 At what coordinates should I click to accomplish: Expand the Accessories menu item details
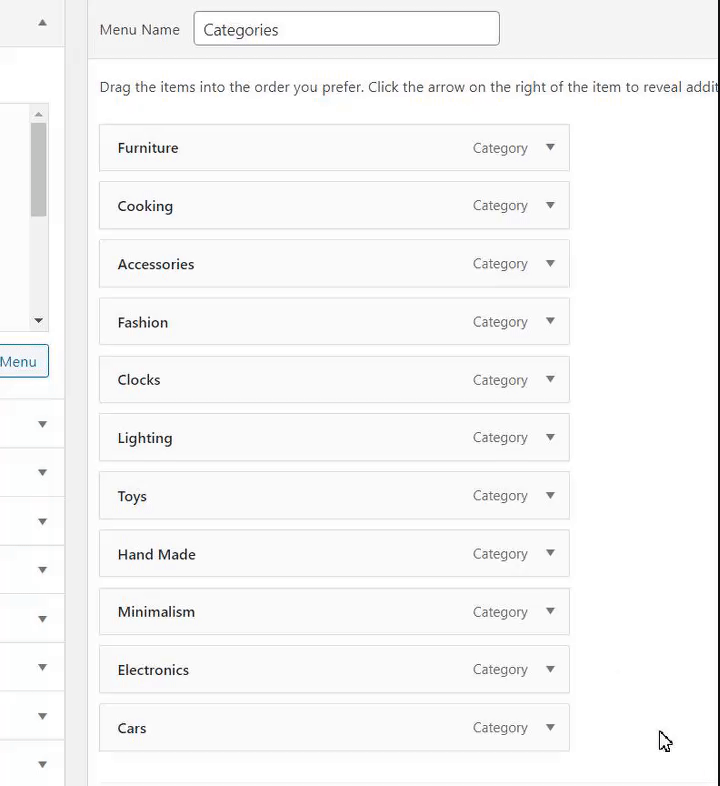[x=550, y=264]
